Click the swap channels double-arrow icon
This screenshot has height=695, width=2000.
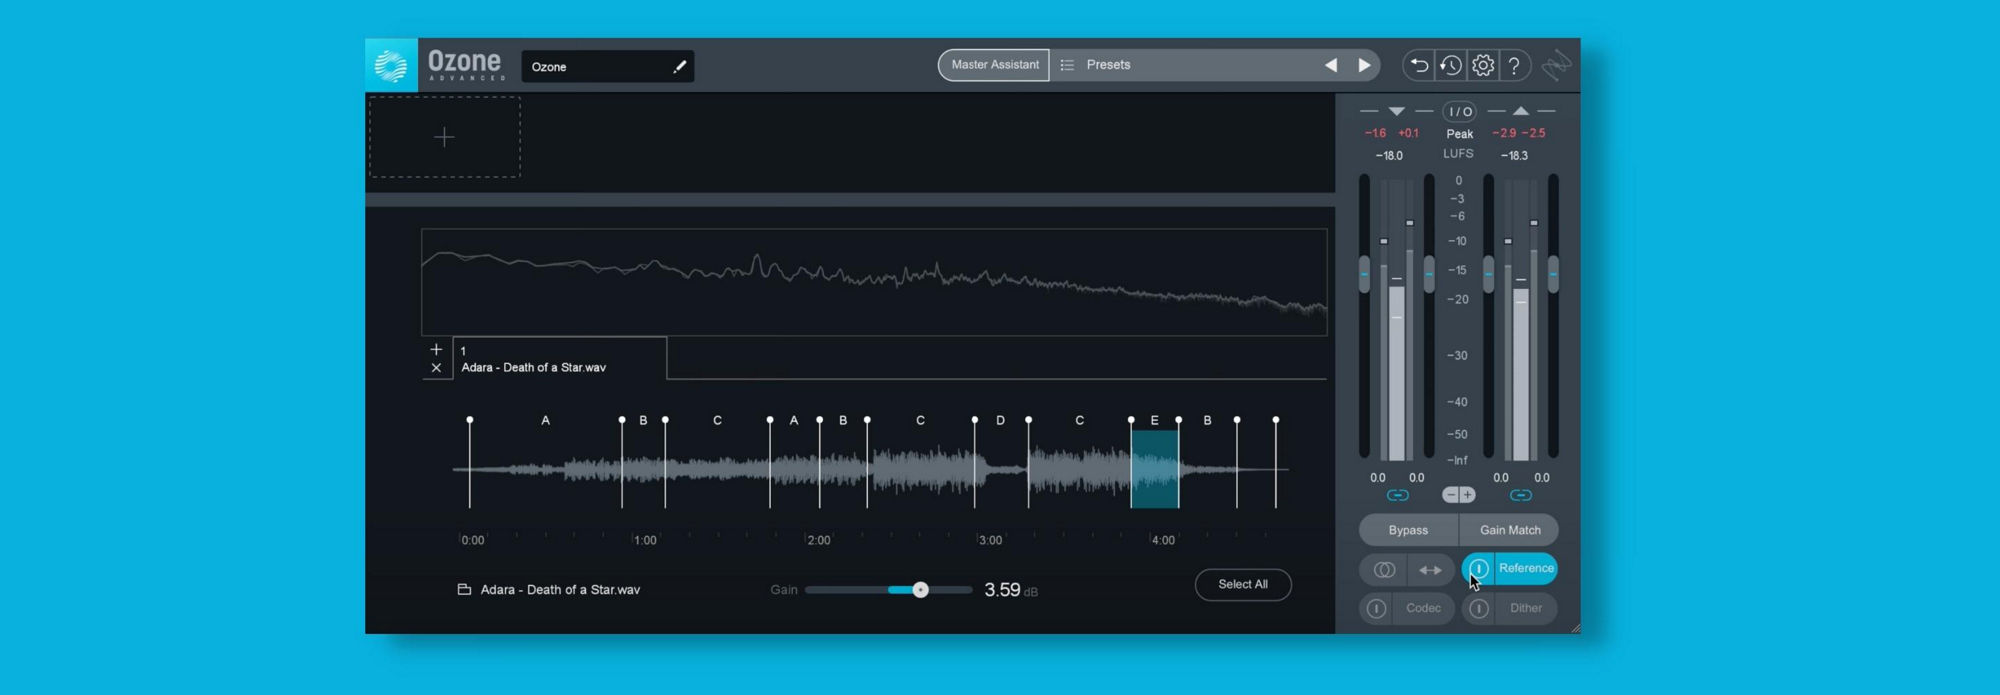[1430, 570]
